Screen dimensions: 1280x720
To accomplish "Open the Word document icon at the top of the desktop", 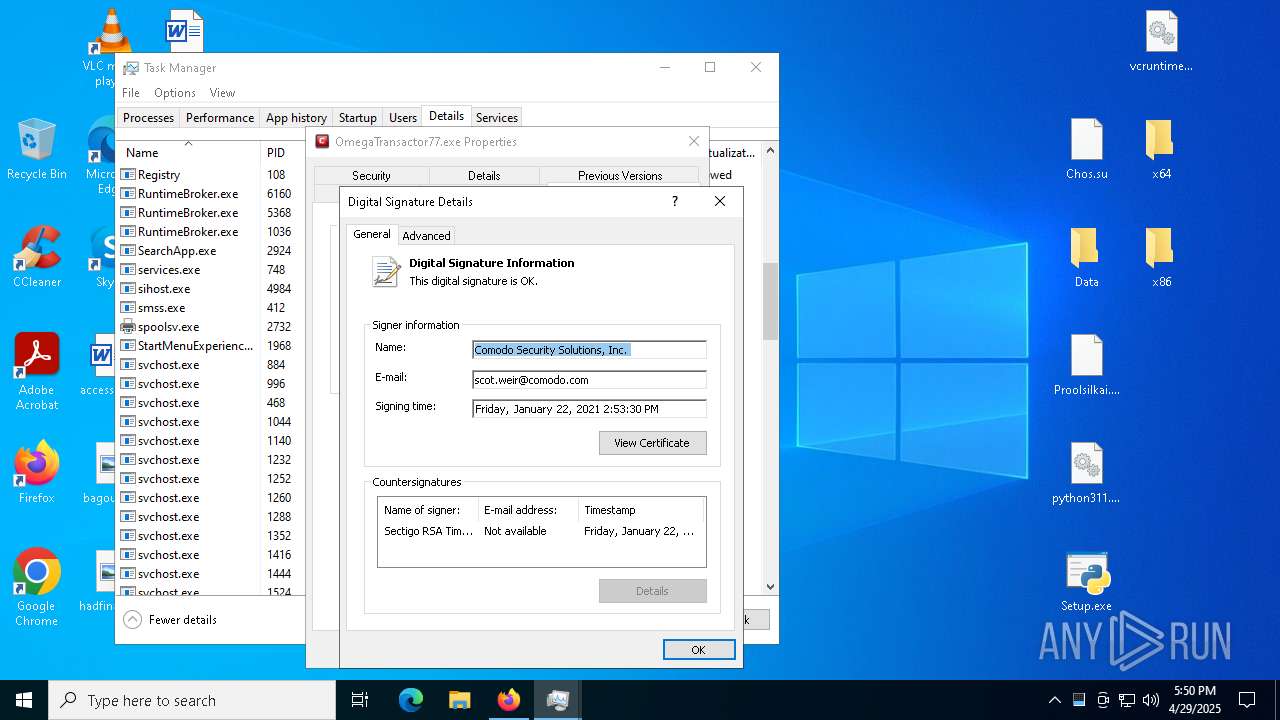I will (184, 30).
